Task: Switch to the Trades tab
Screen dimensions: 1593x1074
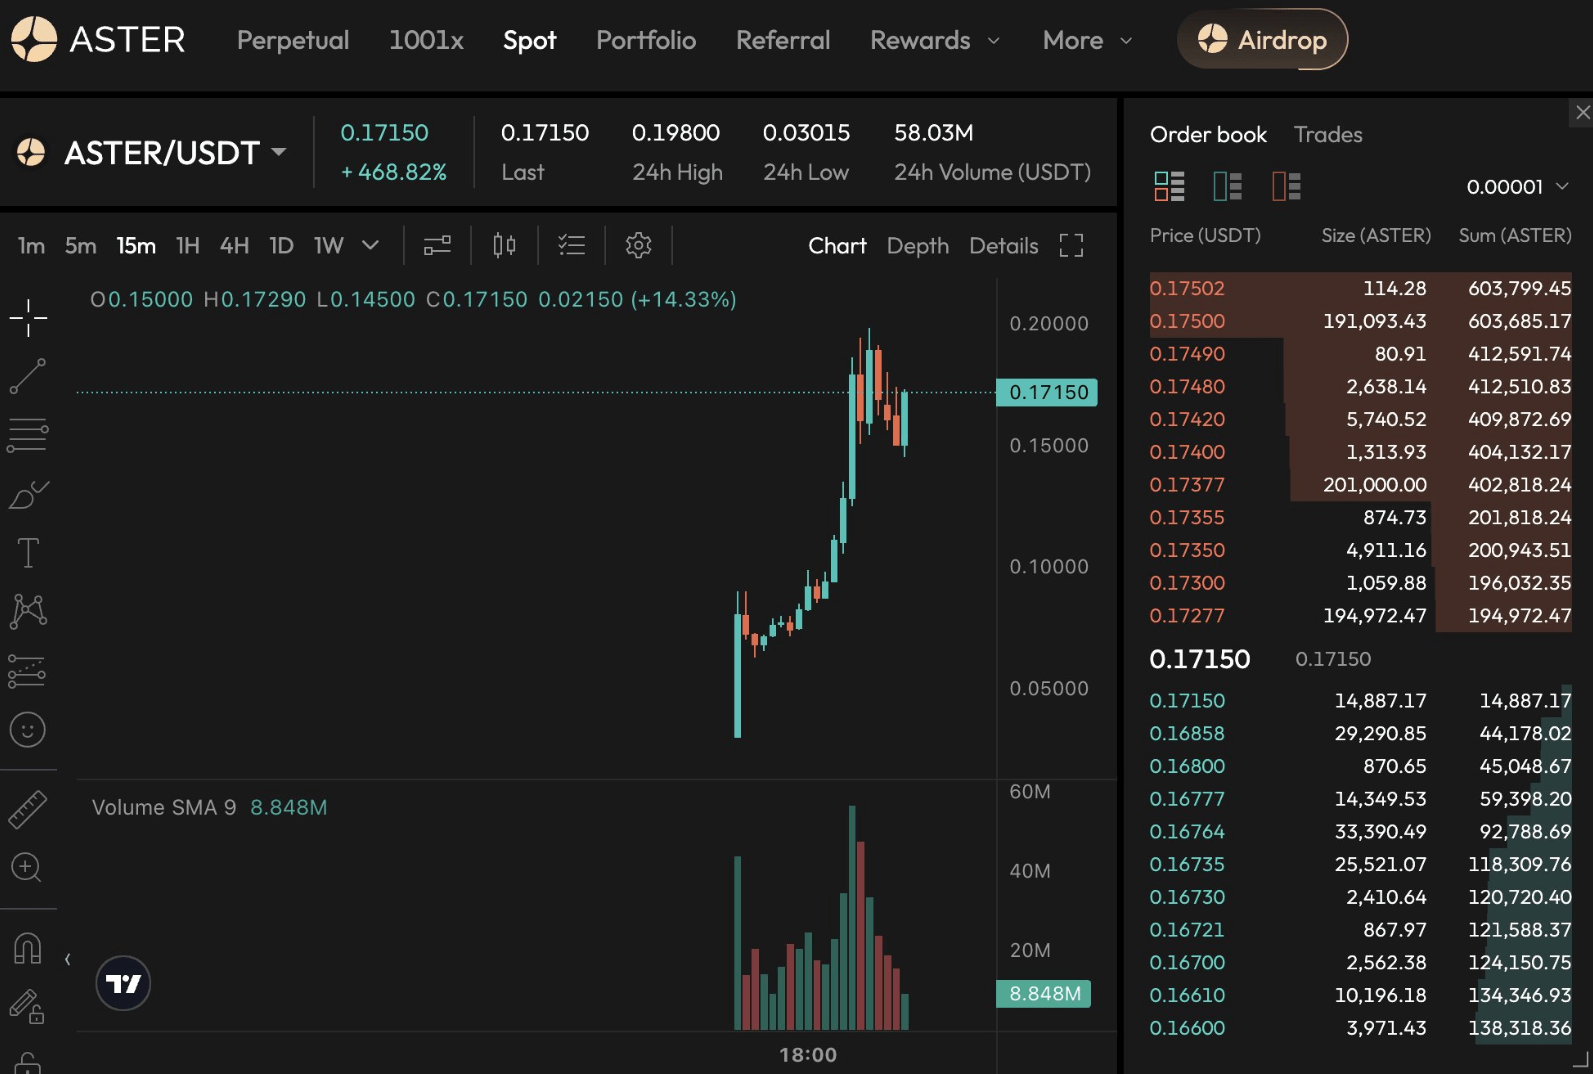Action: [x=1328, y=134]
